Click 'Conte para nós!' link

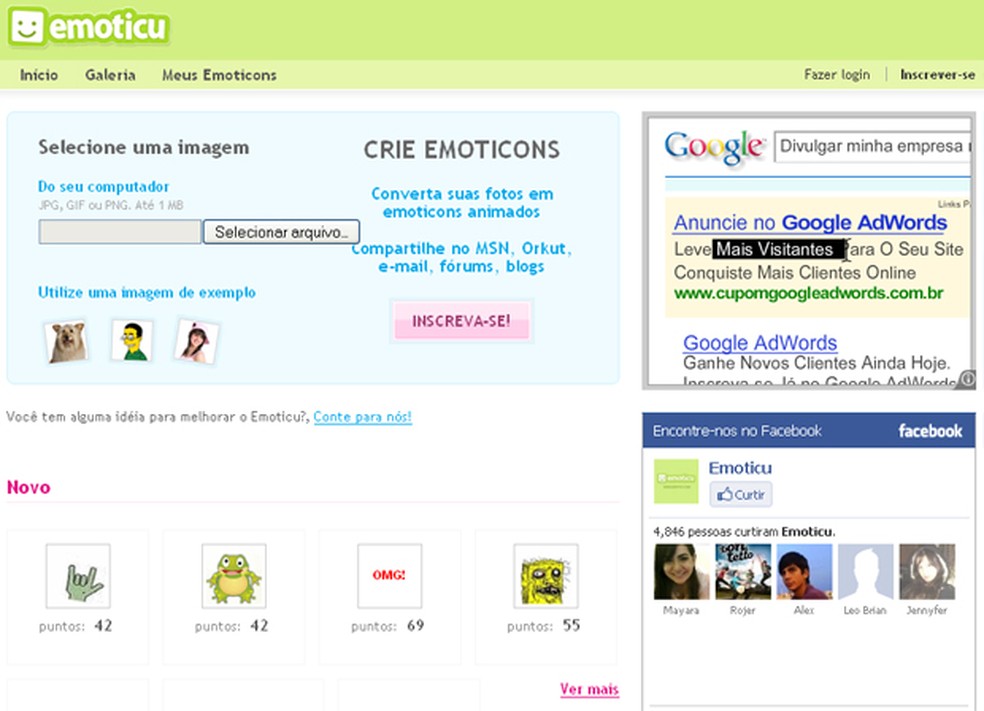pyautogui.click(x=363, y=417)
